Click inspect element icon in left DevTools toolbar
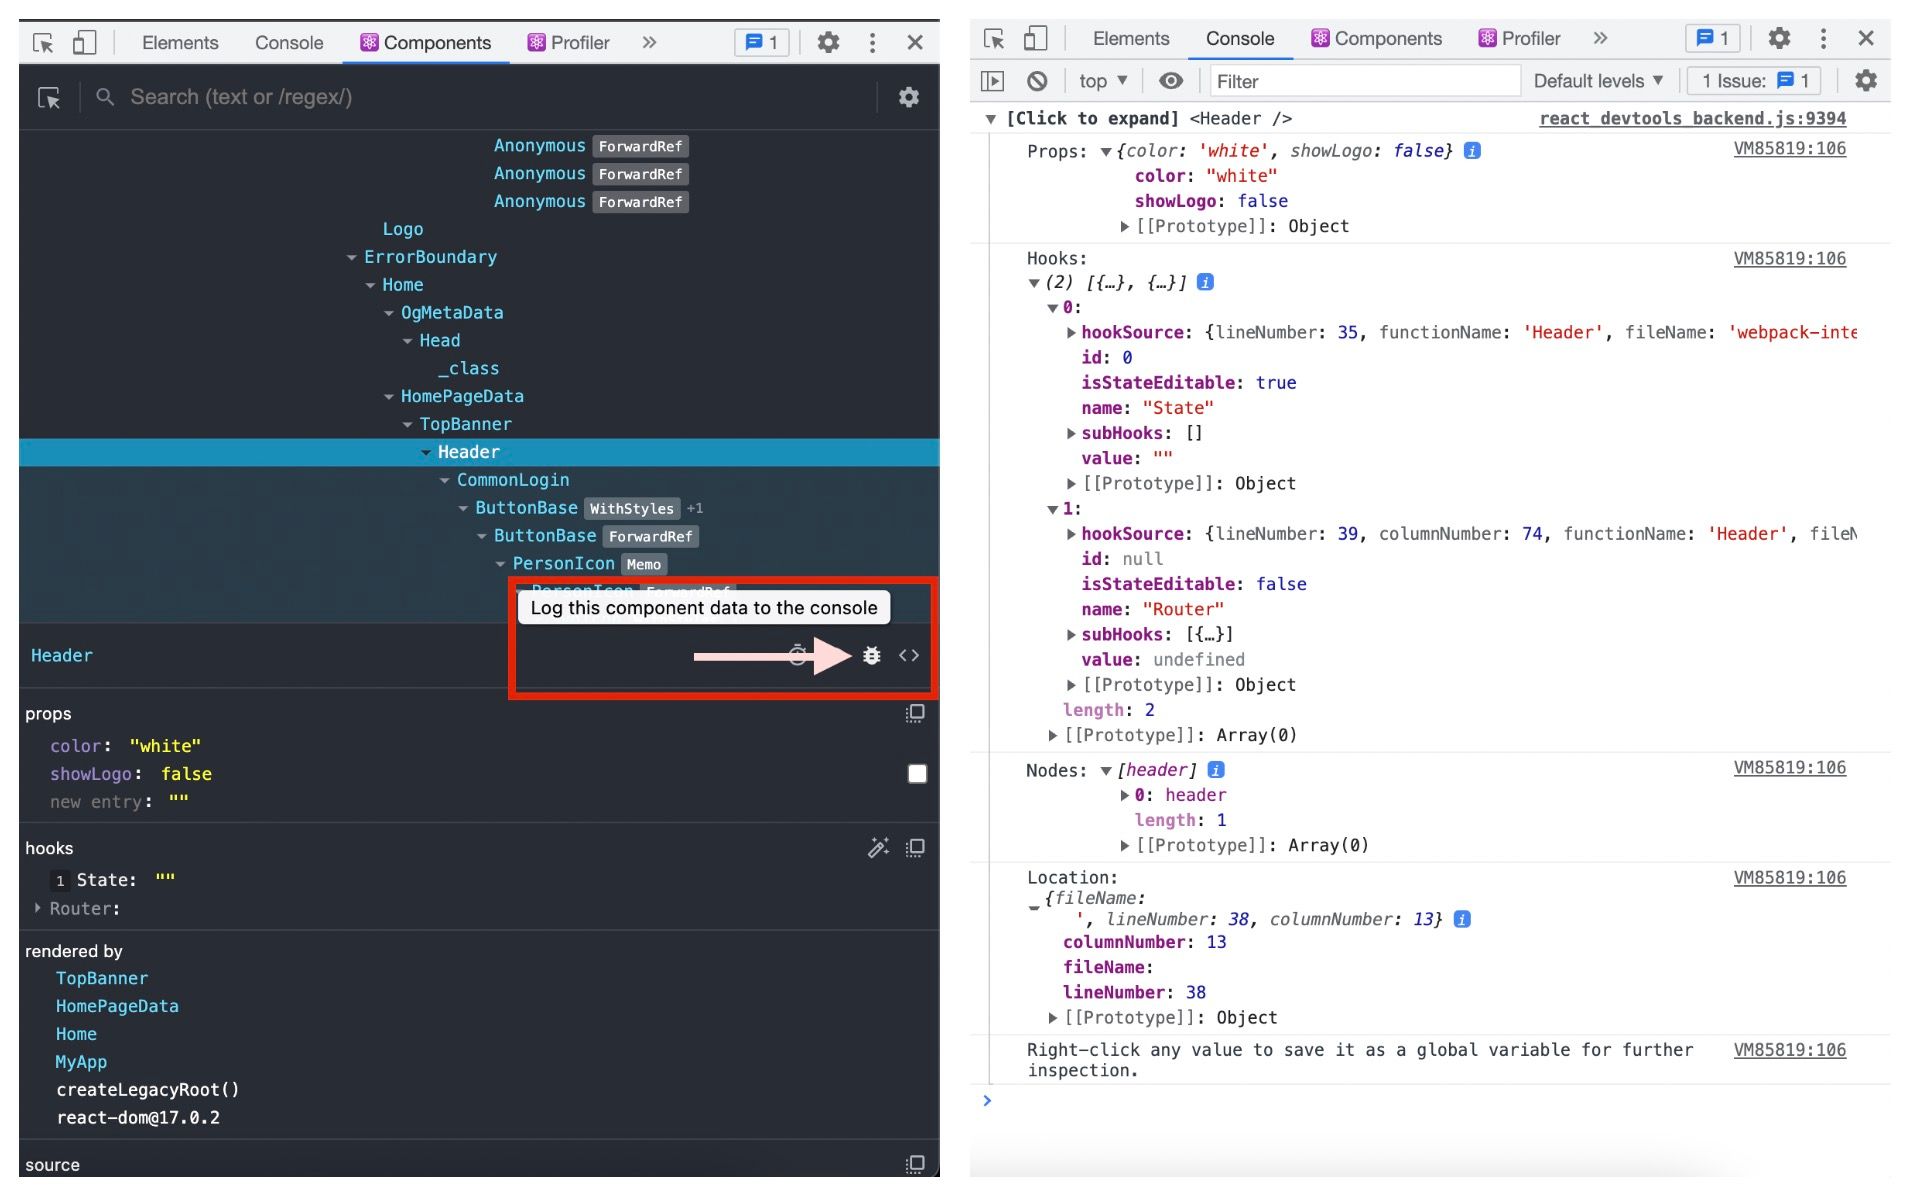Image resolution: width=1910 pixels, height=1194 pixels. pos(43,43)
